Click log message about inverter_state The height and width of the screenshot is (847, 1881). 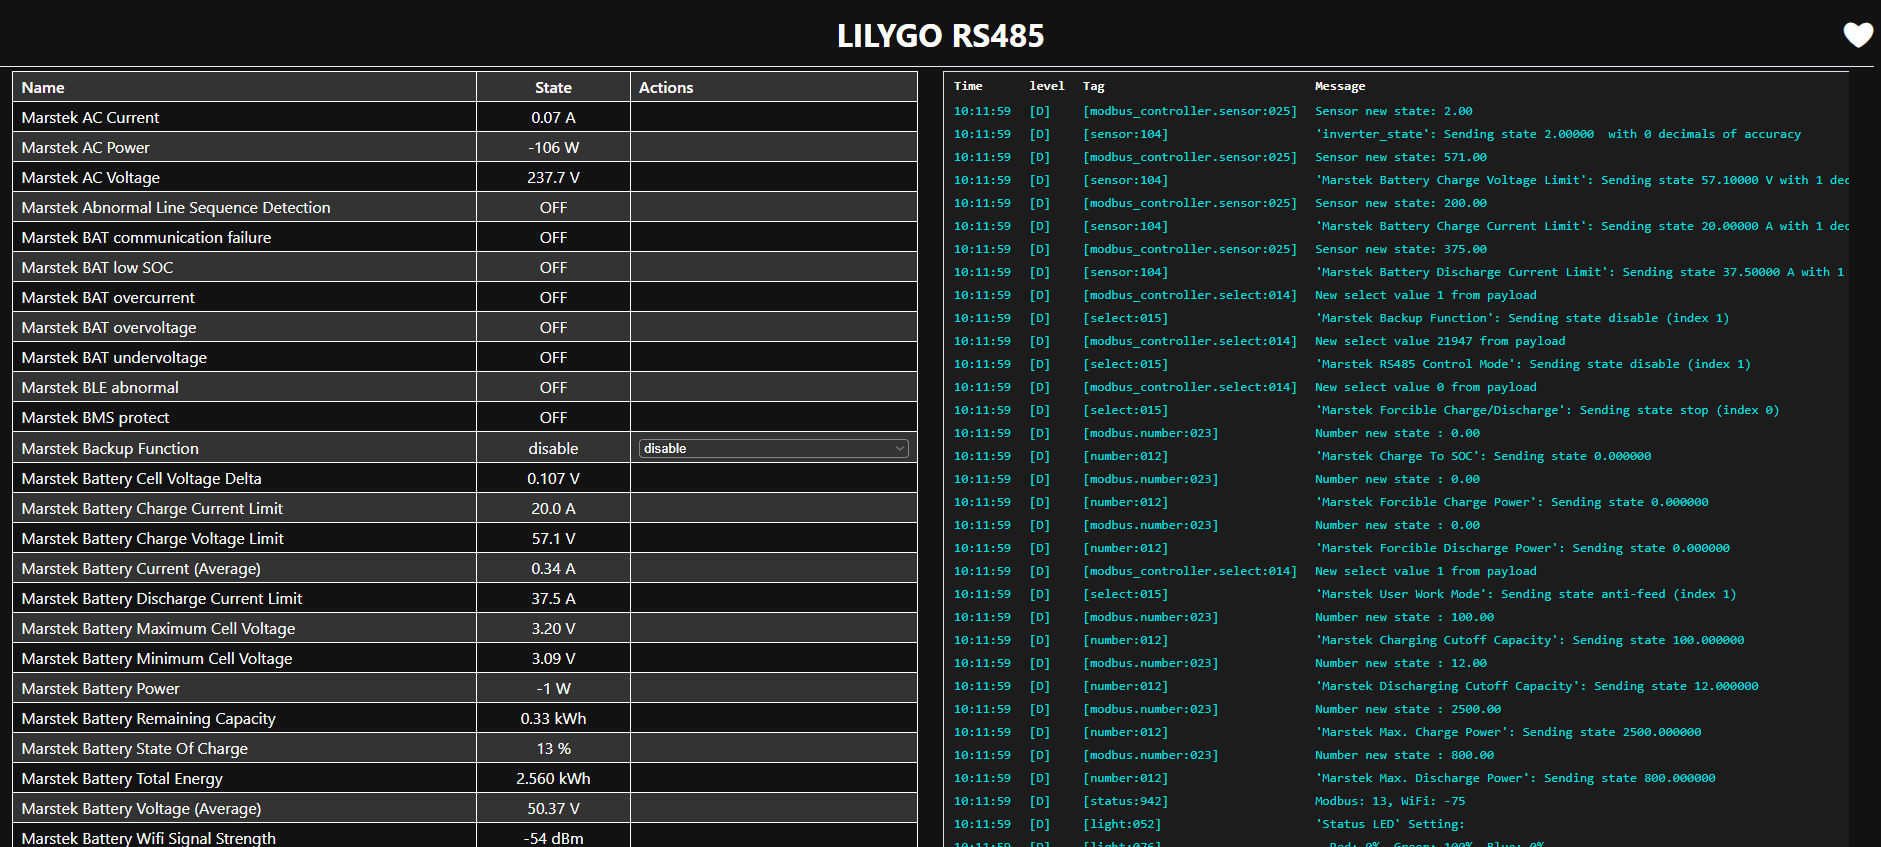coord(1558,134)
